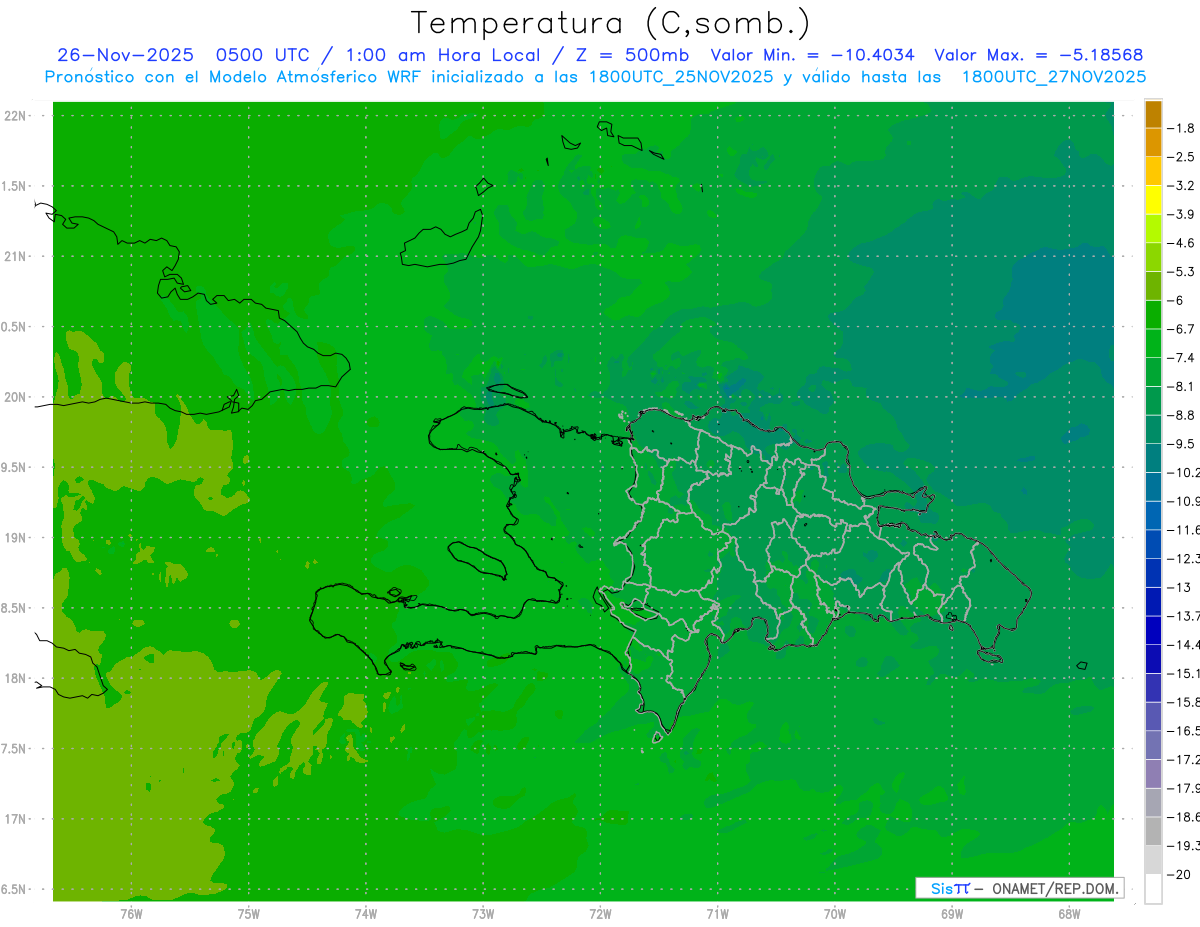Screen dimensions: 1200x927
Task: Click the "-6.7" colorbar label
Action: 1181,328
